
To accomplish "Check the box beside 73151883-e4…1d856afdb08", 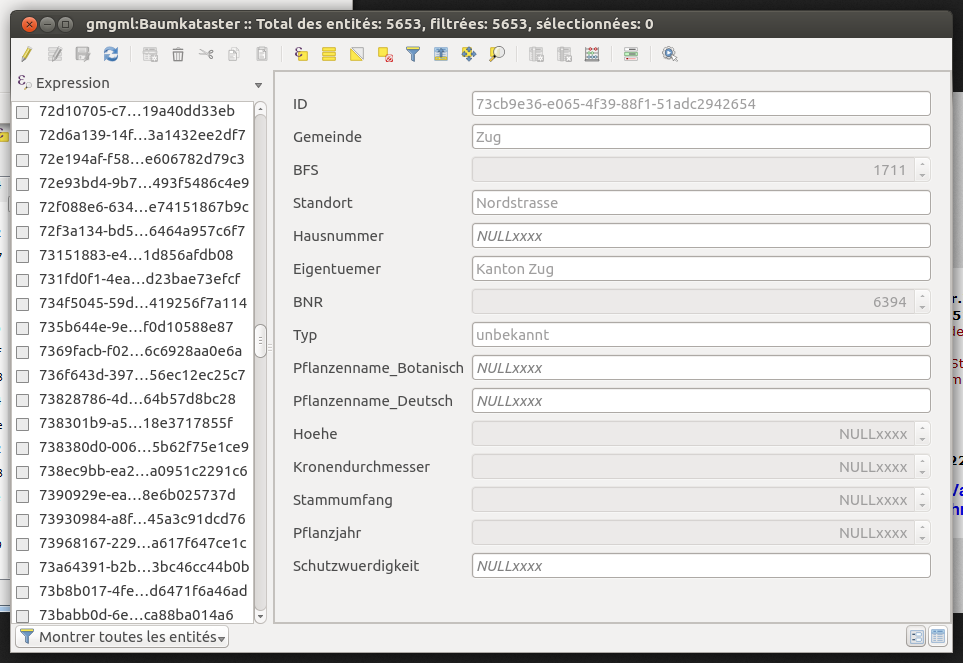I will tap(23, 255).
